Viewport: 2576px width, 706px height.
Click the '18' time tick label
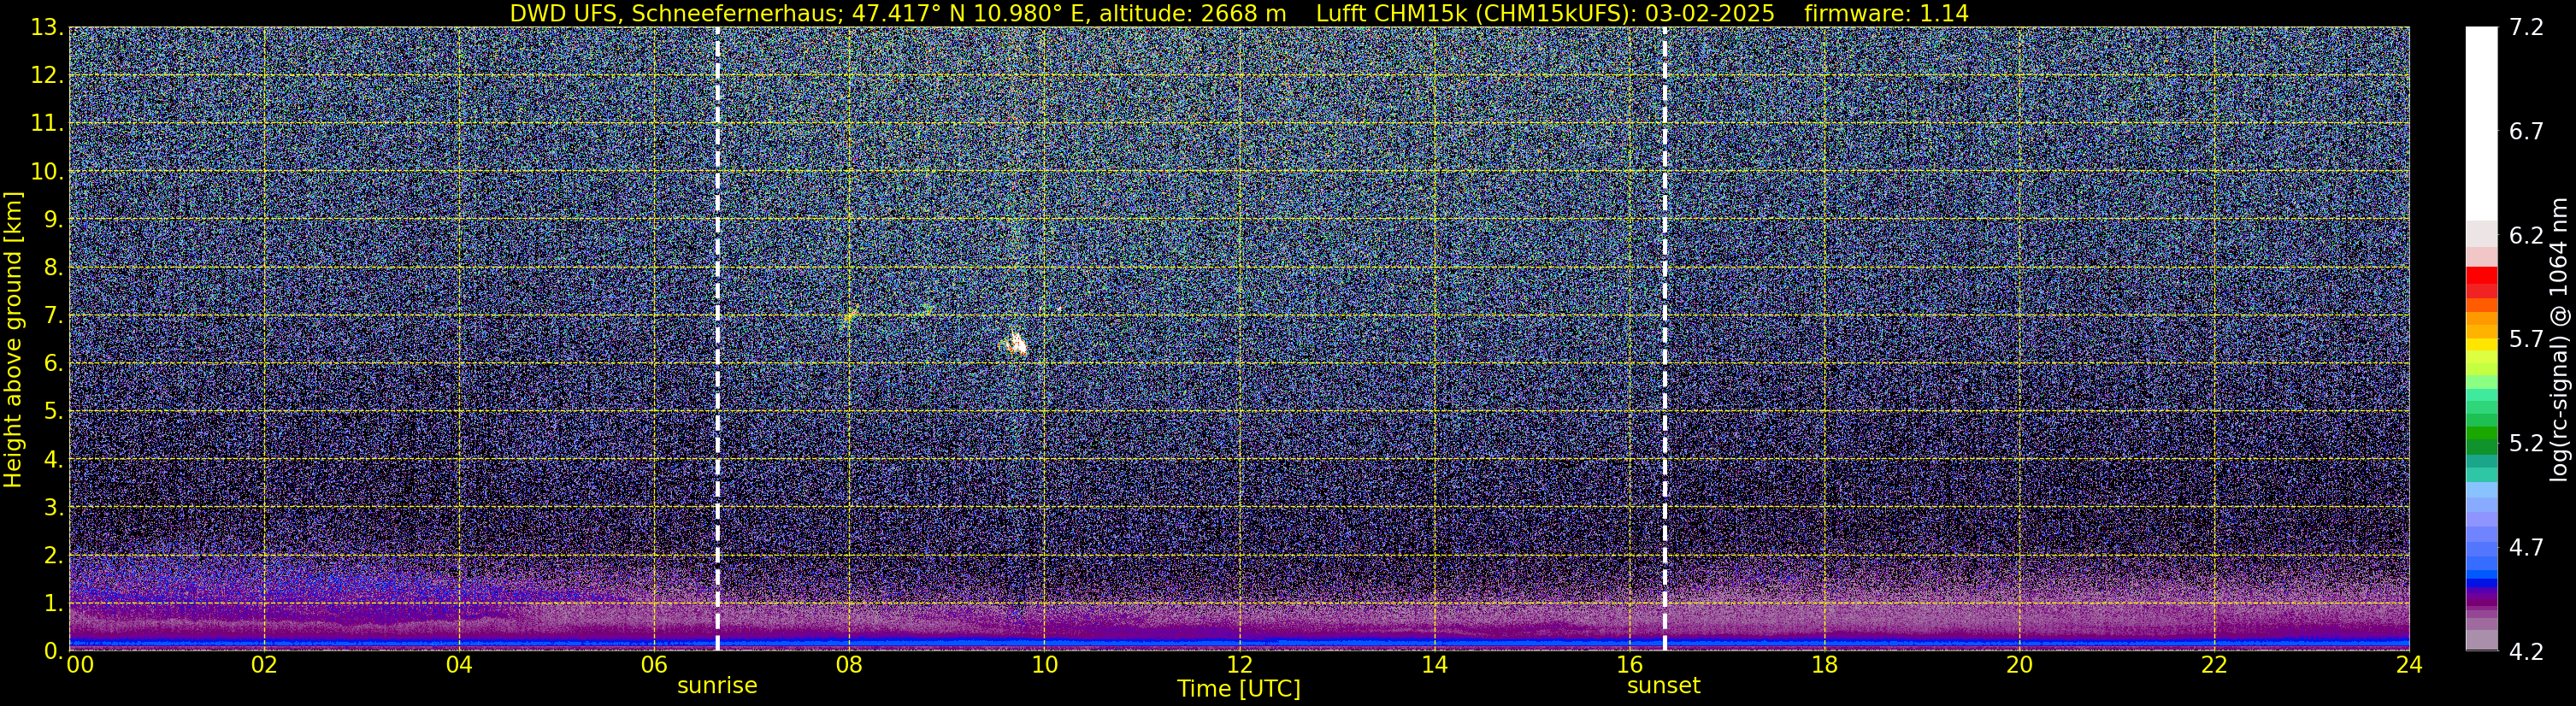pyautogui.click(x=1824, y=665)
